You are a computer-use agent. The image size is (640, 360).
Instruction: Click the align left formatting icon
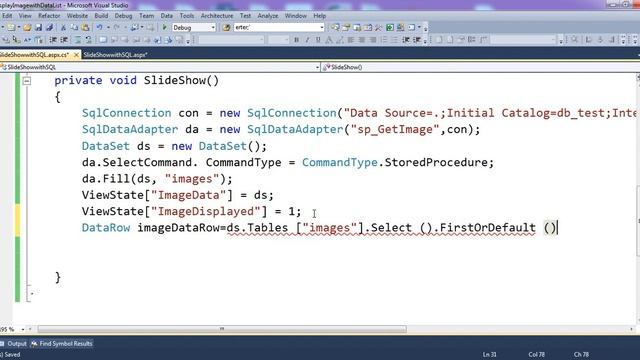(x=351, y=40)
